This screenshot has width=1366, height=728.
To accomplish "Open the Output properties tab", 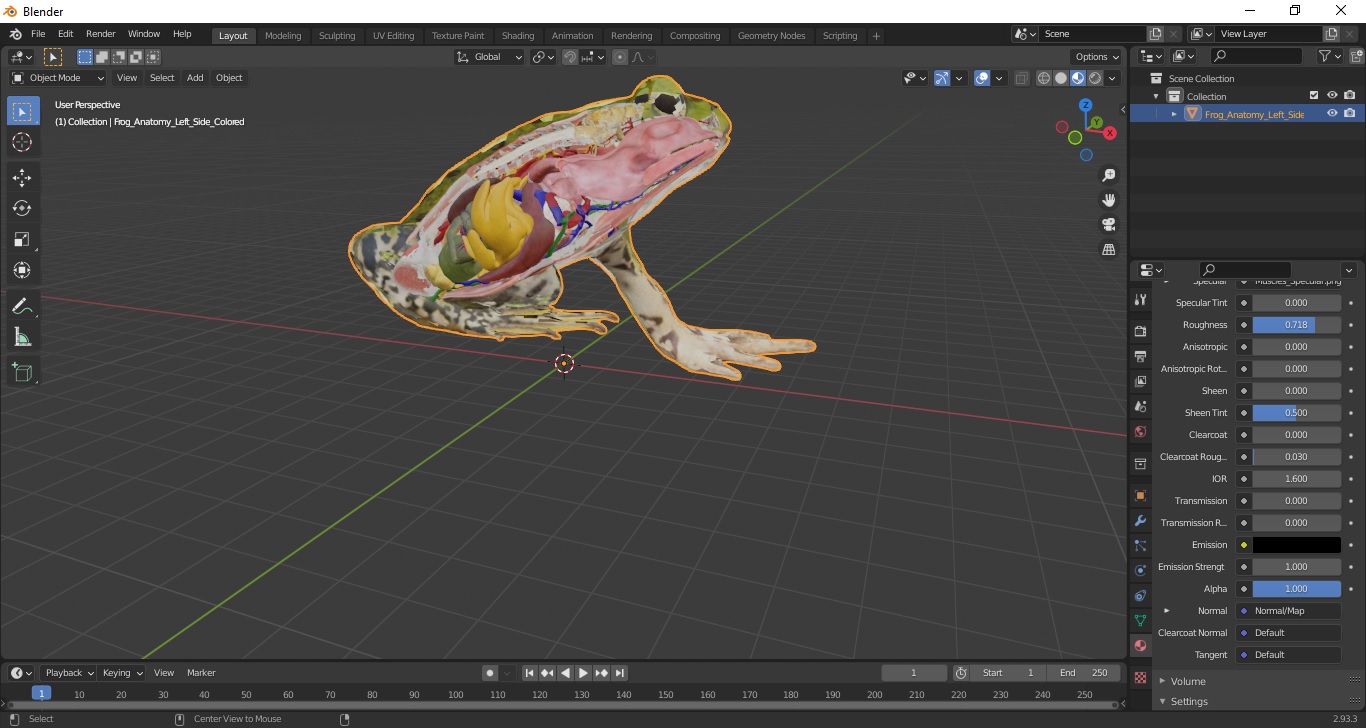I will click(1140, 356).
